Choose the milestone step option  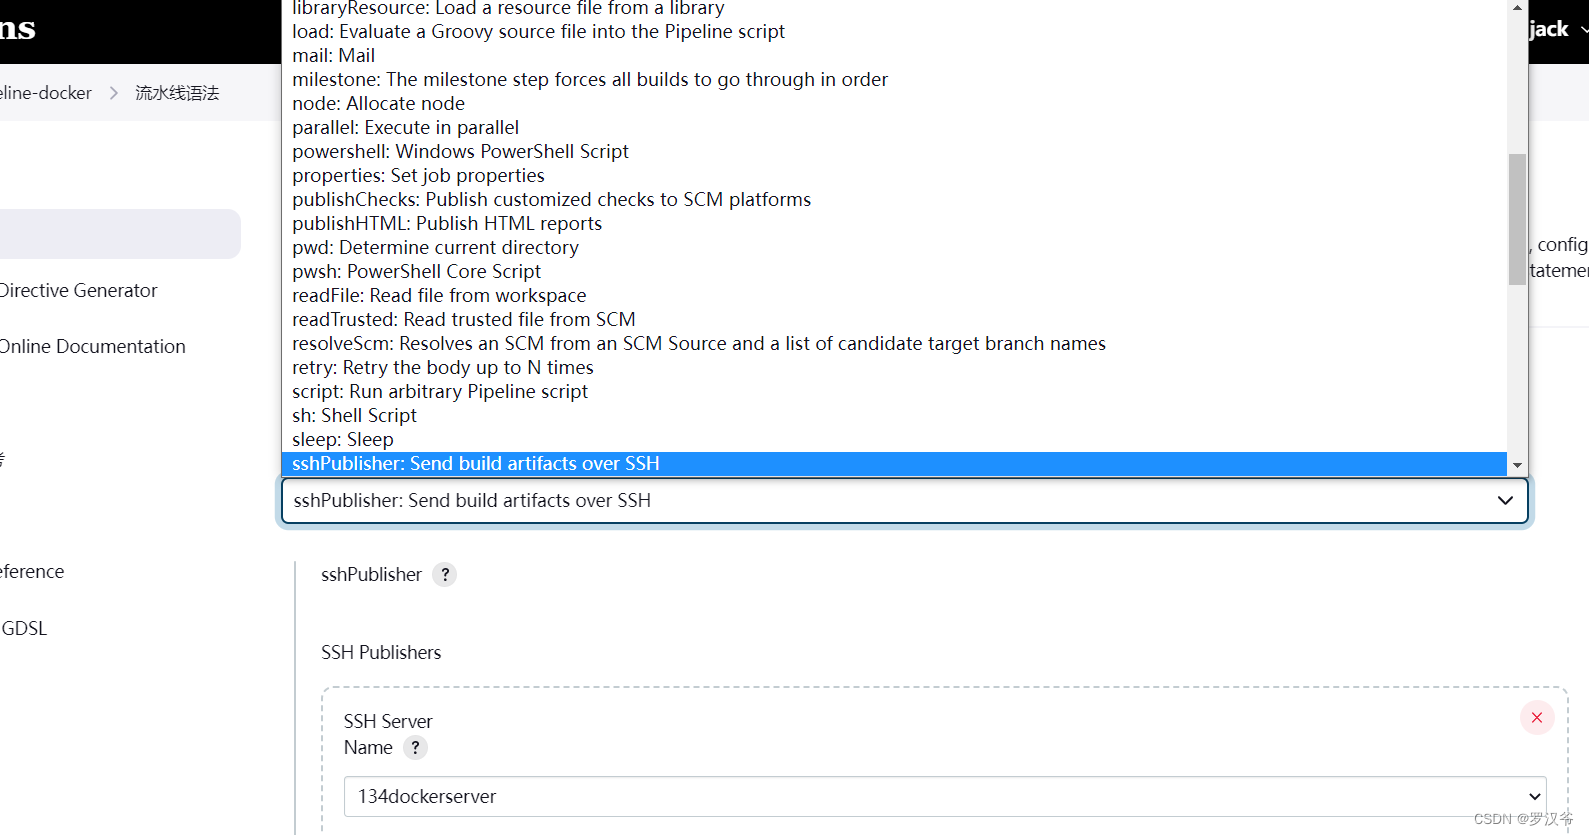(x=894, y=80)
